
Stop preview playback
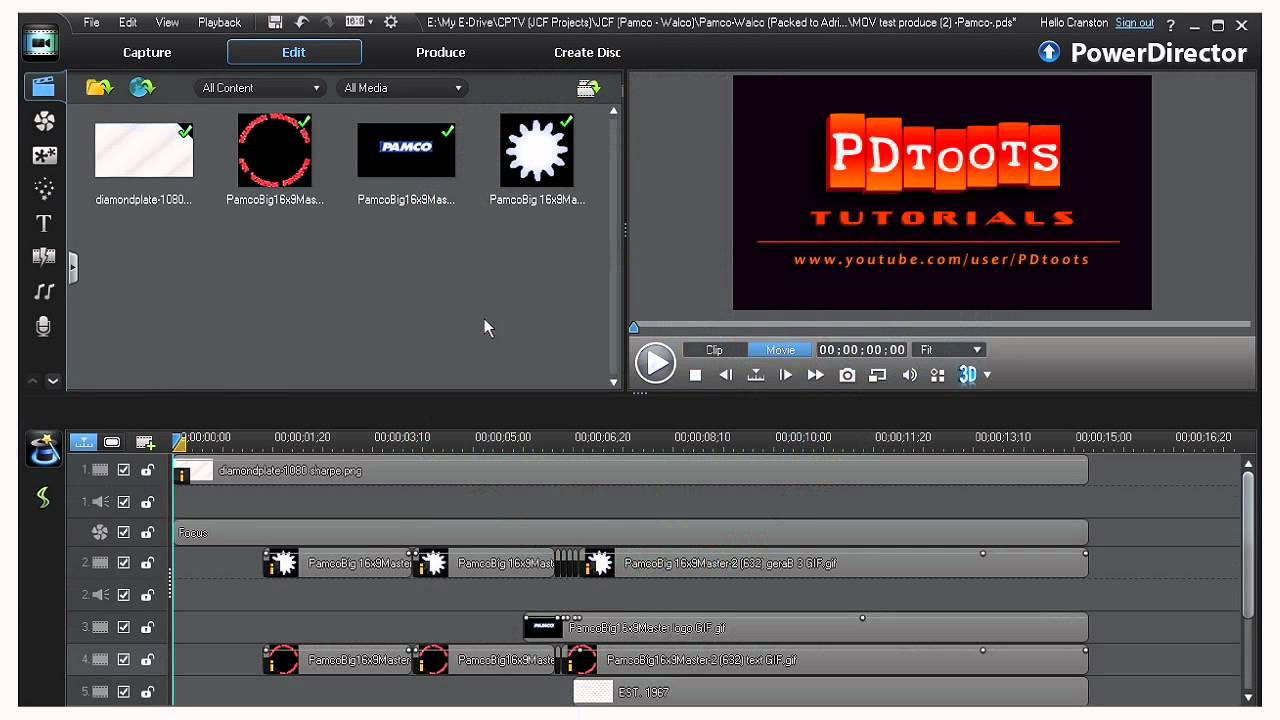click(695, 375)
